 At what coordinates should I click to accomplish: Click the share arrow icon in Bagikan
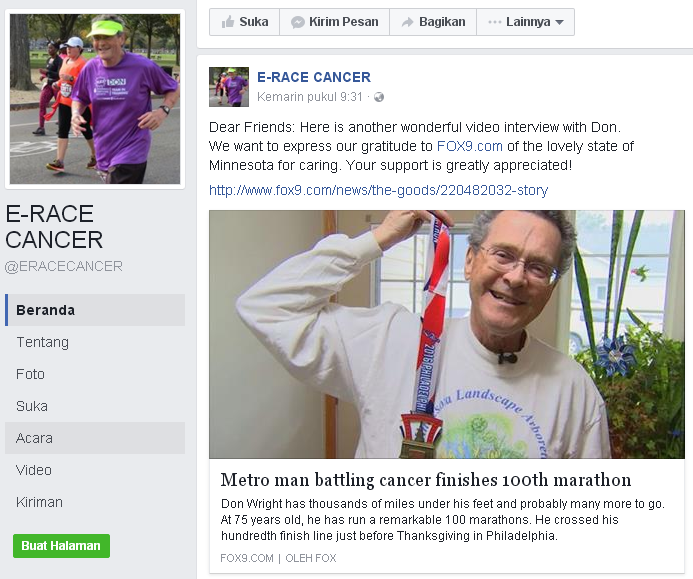click(407, 22)
